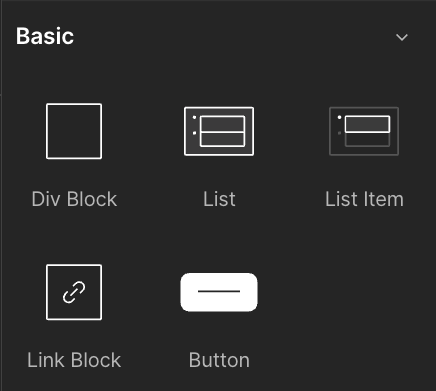Viewport: 436px width, 391px height.
Task: Click the chain-link glyph inside Link Block
Action: [74, 292]
